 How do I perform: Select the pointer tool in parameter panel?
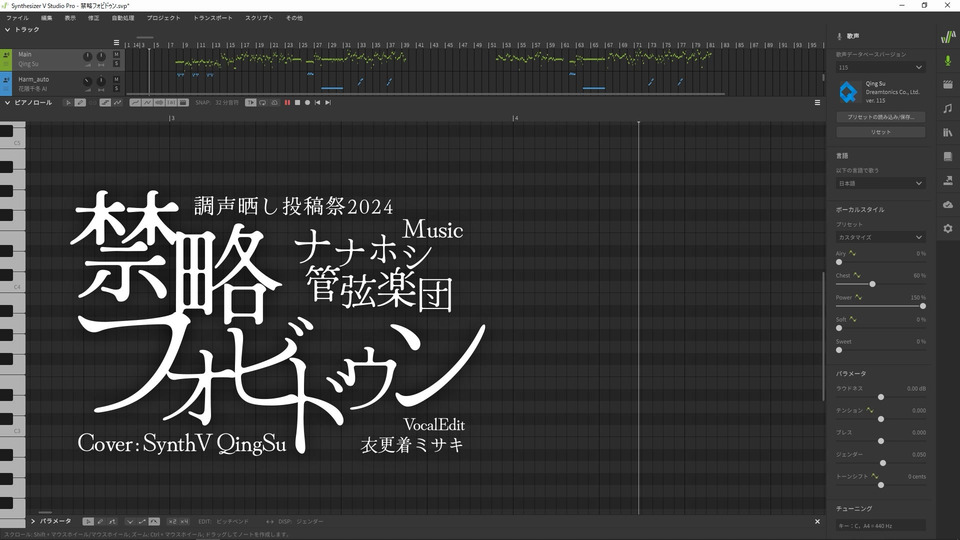coord(88,522)
